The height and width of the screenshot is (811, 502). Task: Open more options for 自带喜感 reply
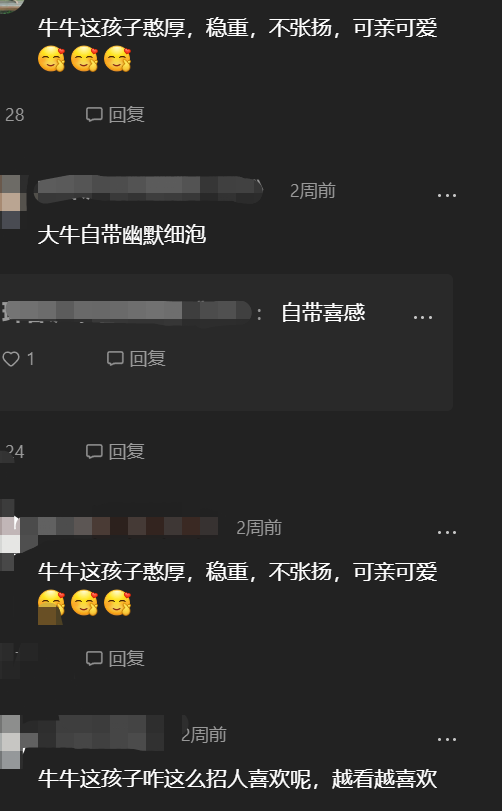click(x=423, y=317)
